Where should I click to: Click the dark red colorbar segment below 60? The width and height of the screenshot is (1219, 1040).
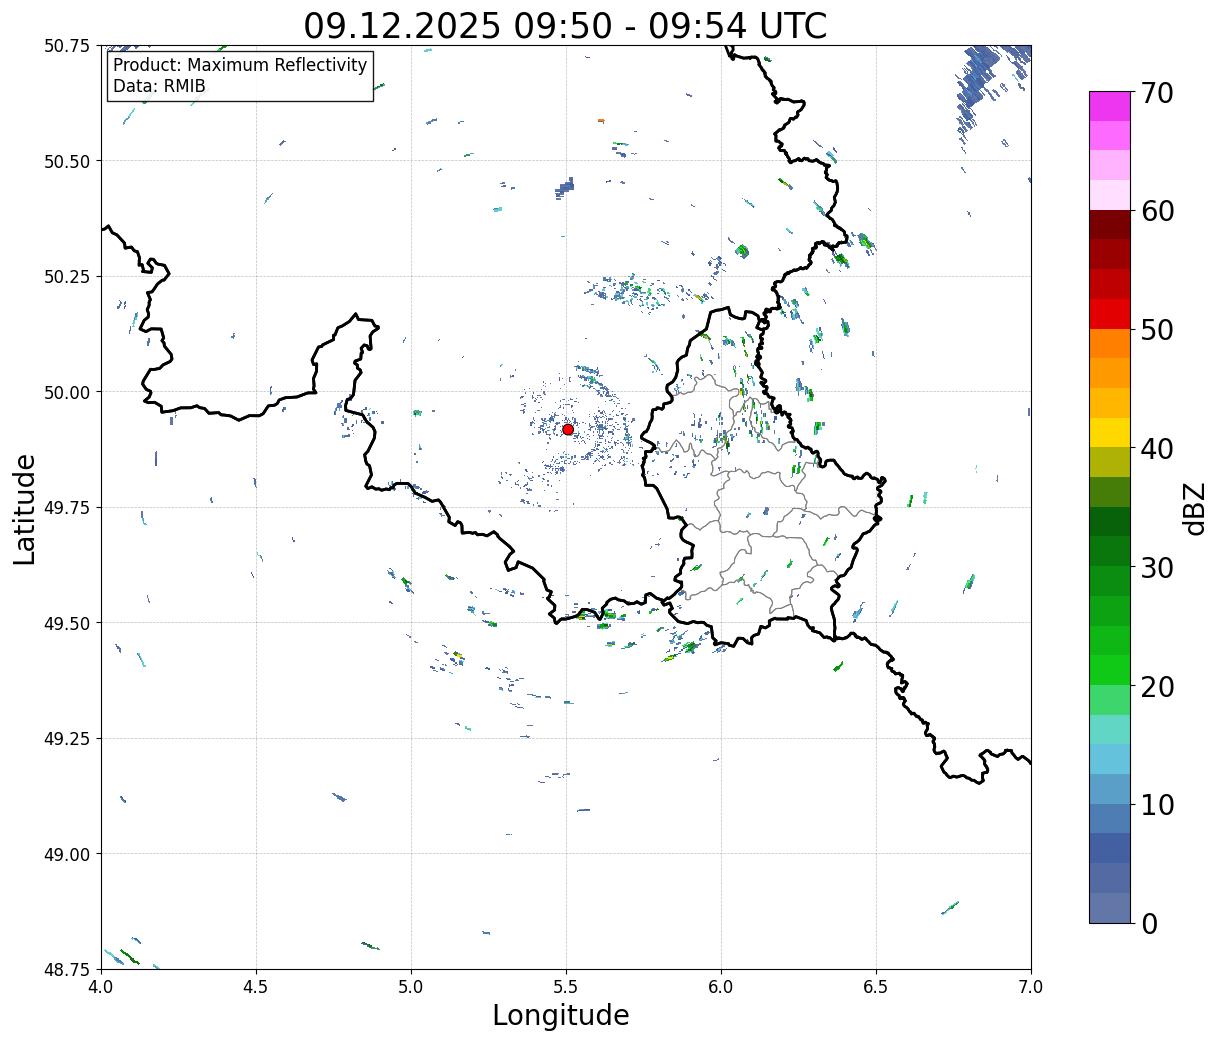point(1110,225)
